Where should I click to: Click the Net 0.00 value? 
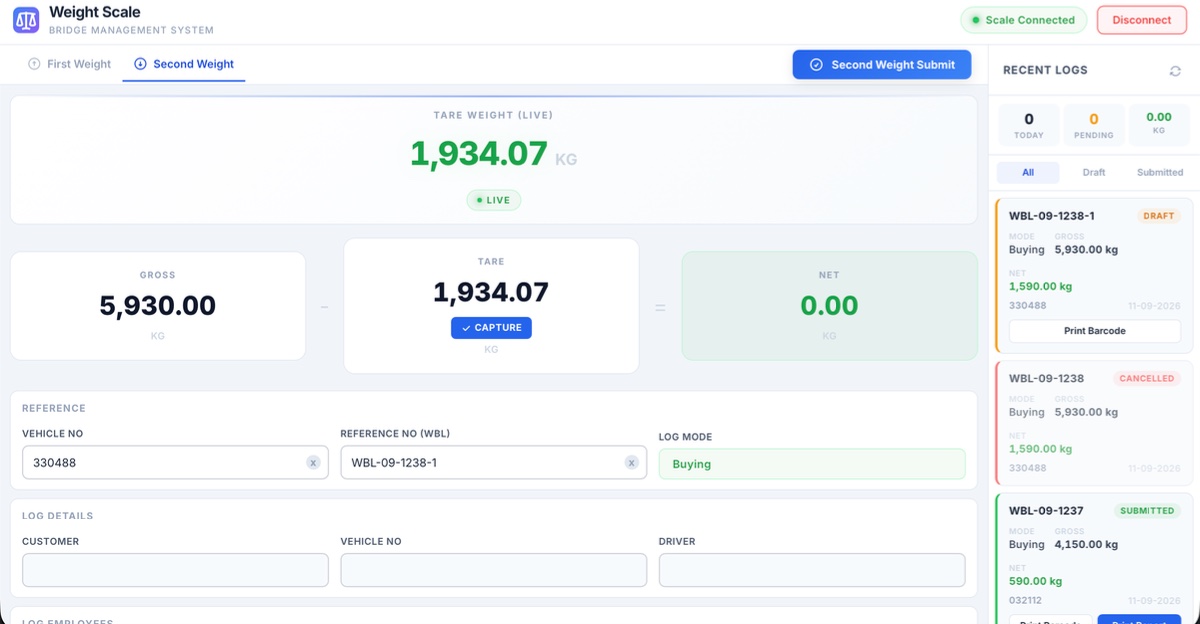point(829,305)
